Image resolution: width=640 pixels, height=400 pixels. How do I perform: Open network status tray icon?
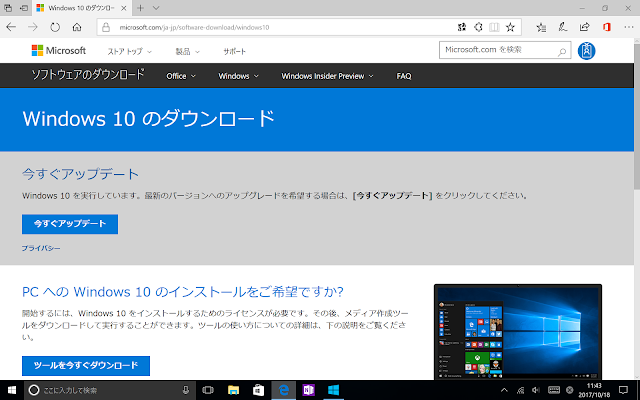[520, 390]
